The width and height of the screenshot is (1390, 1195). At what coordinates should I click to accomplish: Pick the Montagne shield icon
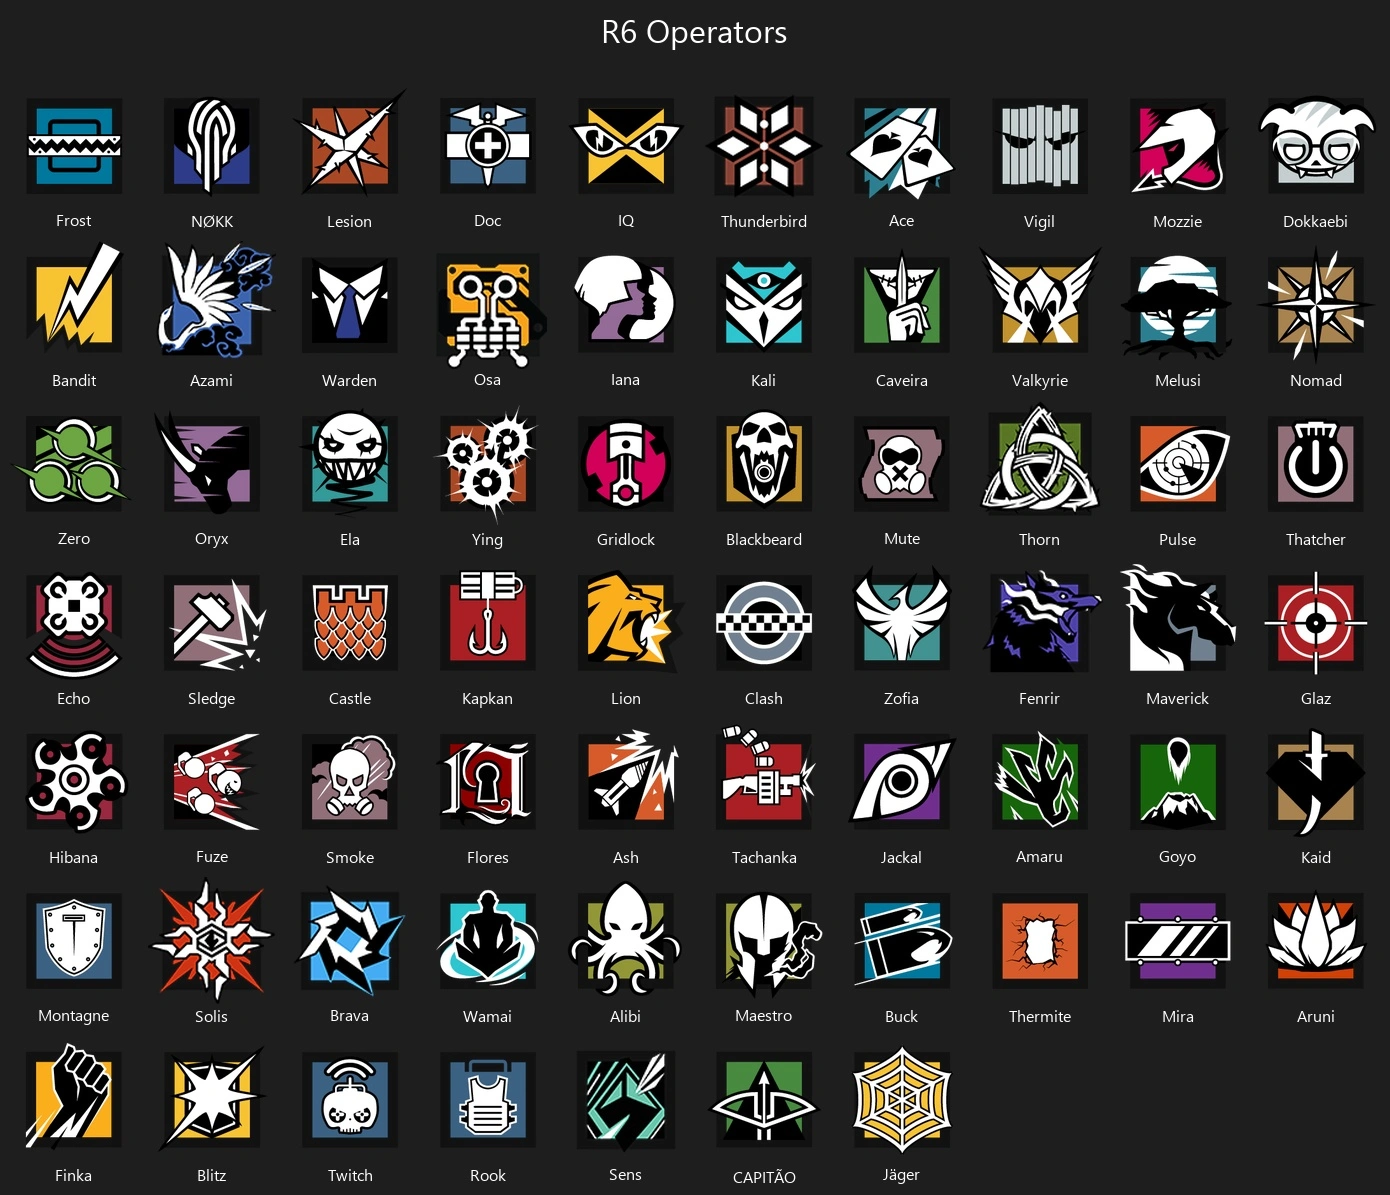[74, 939]
